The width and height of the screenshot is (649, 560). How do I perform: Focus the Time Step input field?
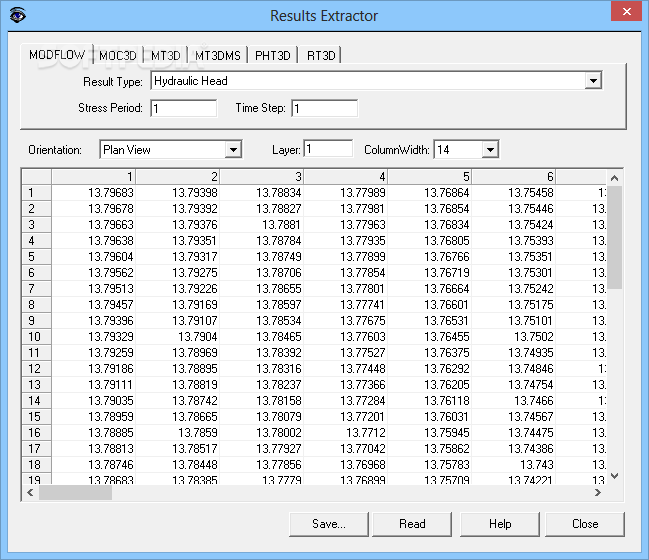(x=324, y=108)
